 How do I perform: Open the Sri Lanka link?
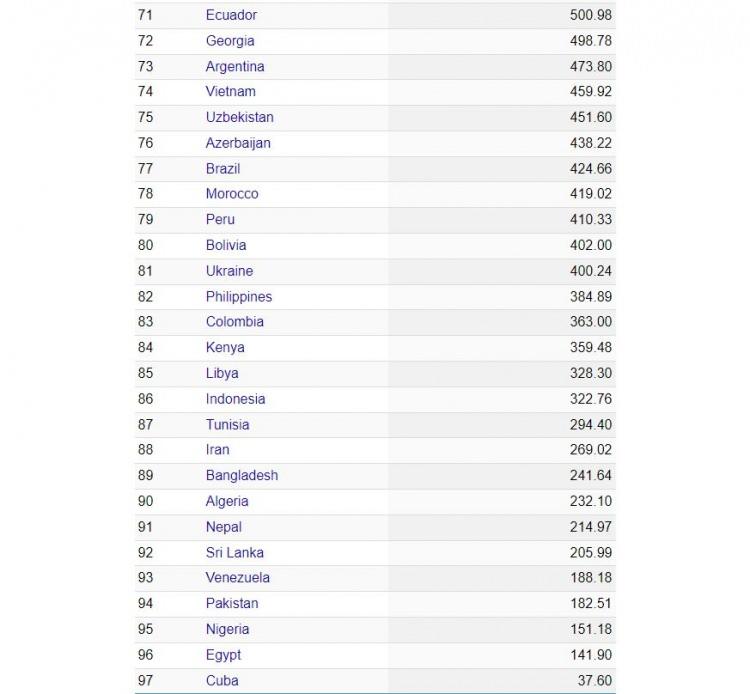click(x=234, y=553)
